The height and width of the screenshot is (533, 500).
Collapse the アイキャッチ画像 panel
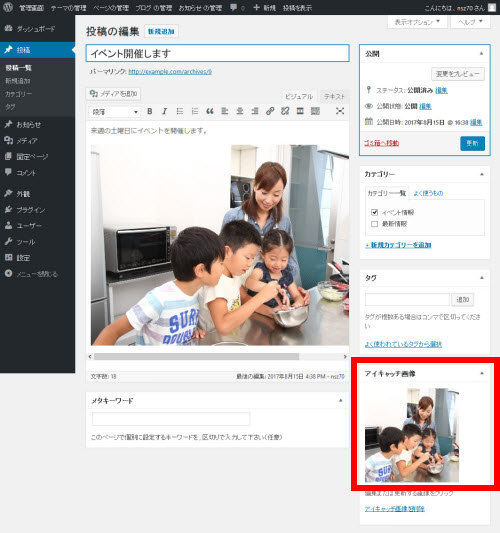(x=482, y=373)
